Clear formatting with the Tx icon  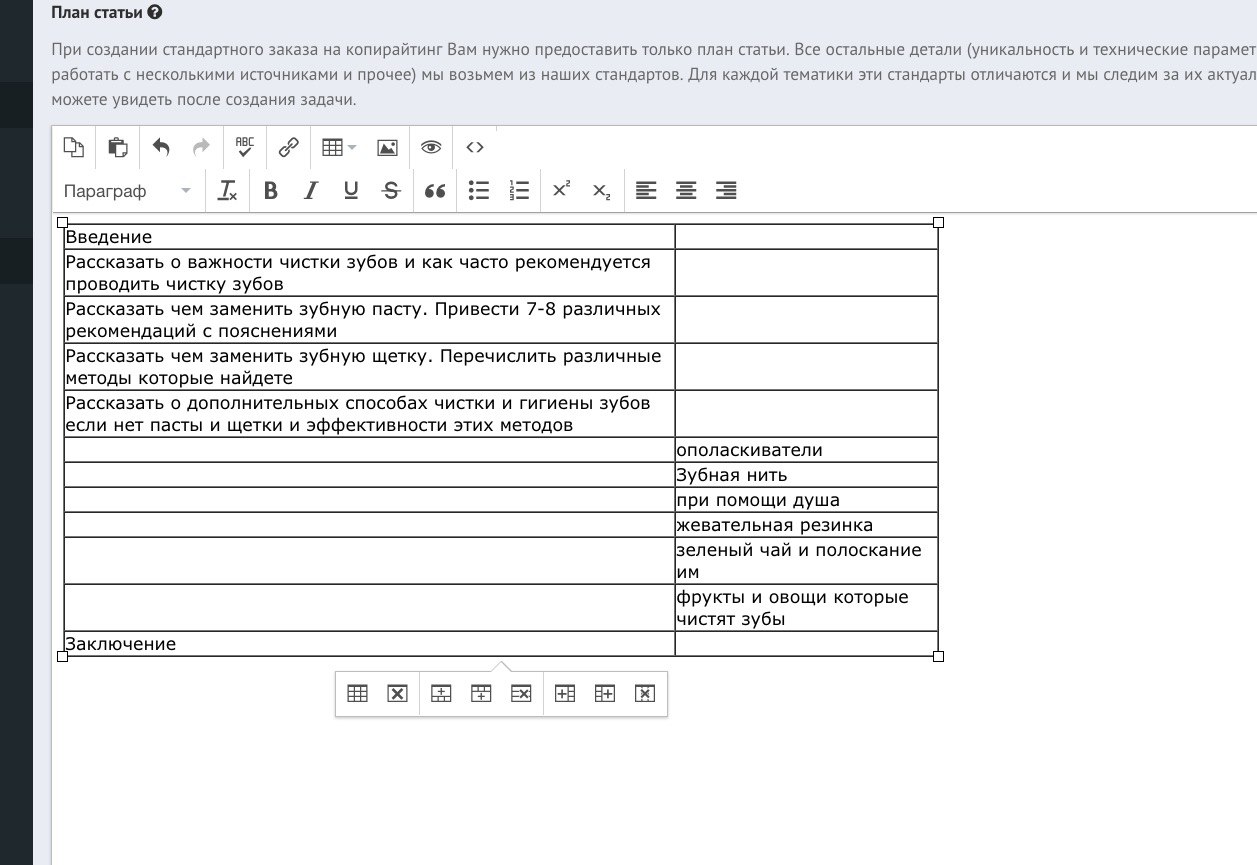tap(227, 190)
